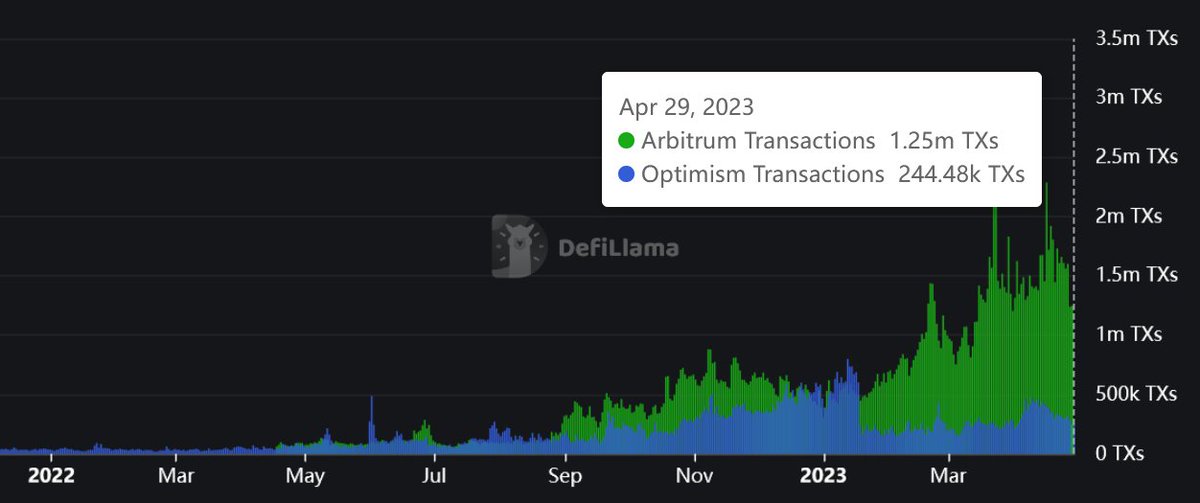Viewport: 1200px width, 503px height.
Task: Click the DefiLlama llama logo watermark
Action: coord(519,246)
